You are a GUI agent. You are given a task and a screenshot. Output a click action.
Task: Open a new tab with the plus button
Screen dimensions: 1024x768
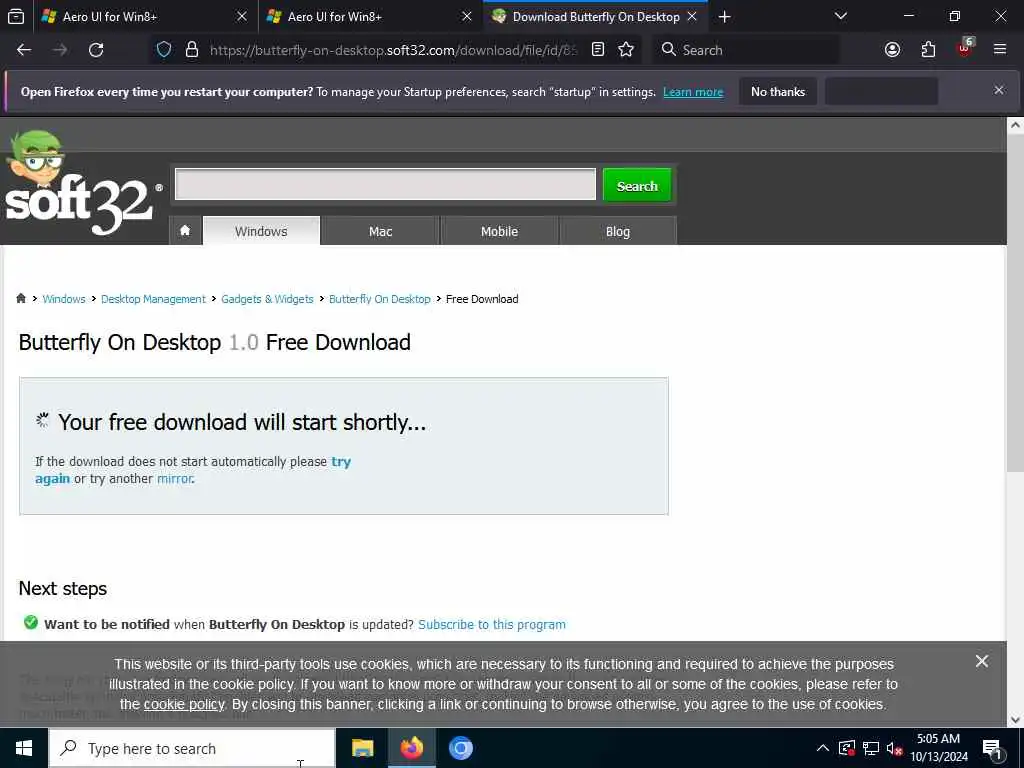click(x=724, y=17)
